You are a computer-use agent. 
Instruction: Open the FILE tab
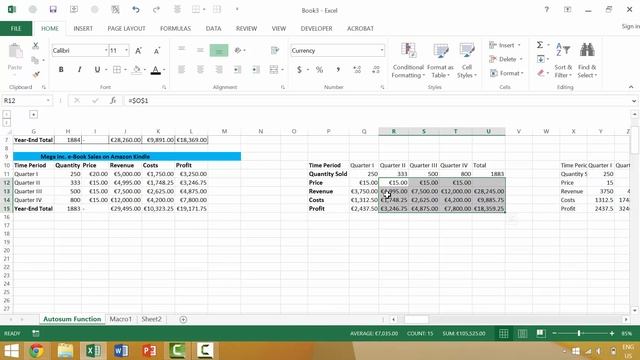16,29
